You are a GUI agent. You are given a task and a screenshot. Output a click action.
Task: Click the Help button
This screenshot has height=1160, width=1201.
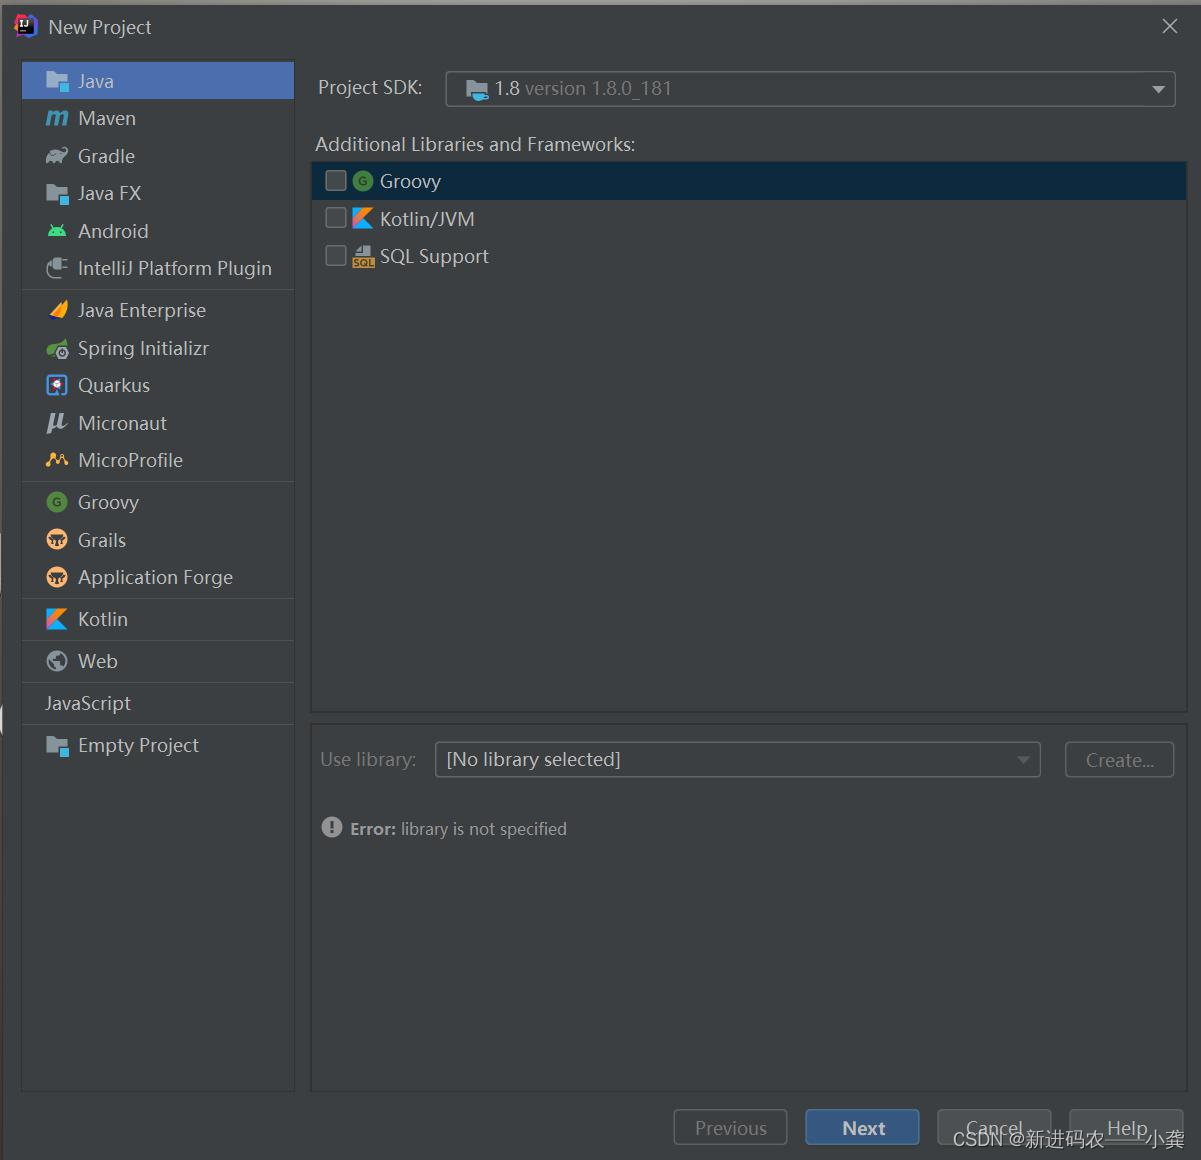click(x=1126, y=1127)
